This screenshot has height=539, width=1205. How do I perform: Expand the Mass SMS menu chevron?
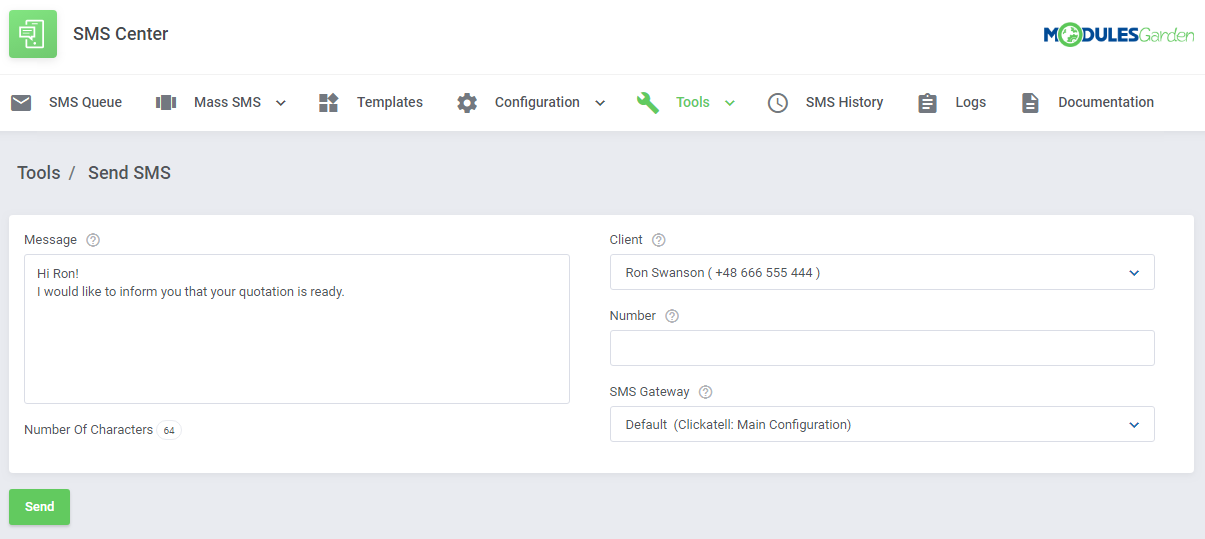coord(281,103)
